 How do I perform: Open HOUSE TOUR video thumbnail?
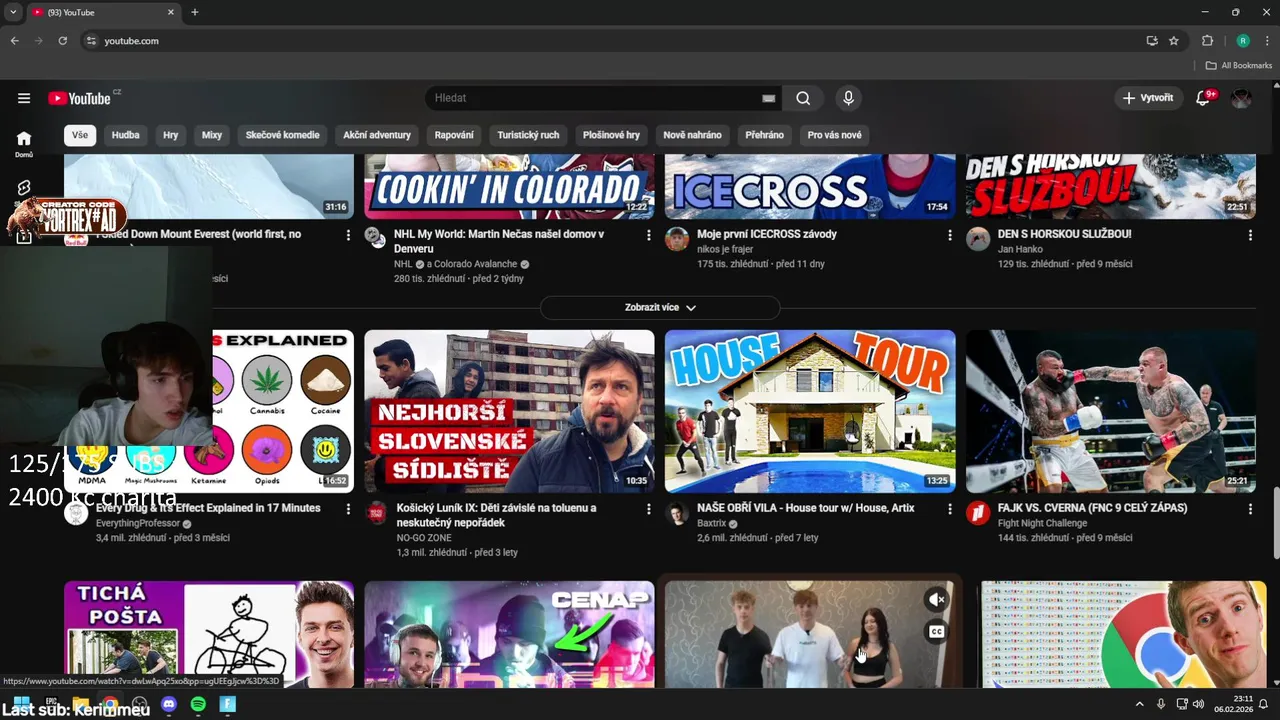pos(810,411)
